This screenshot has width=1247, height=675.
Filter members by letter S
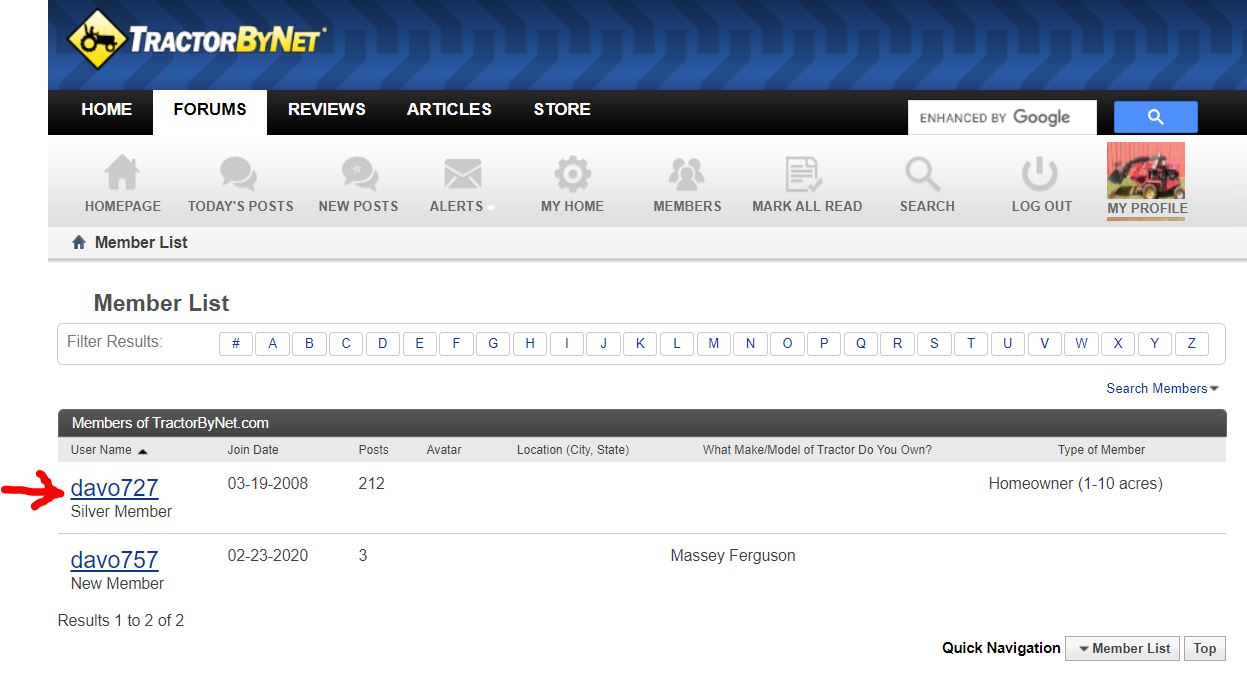click(934, 344)
